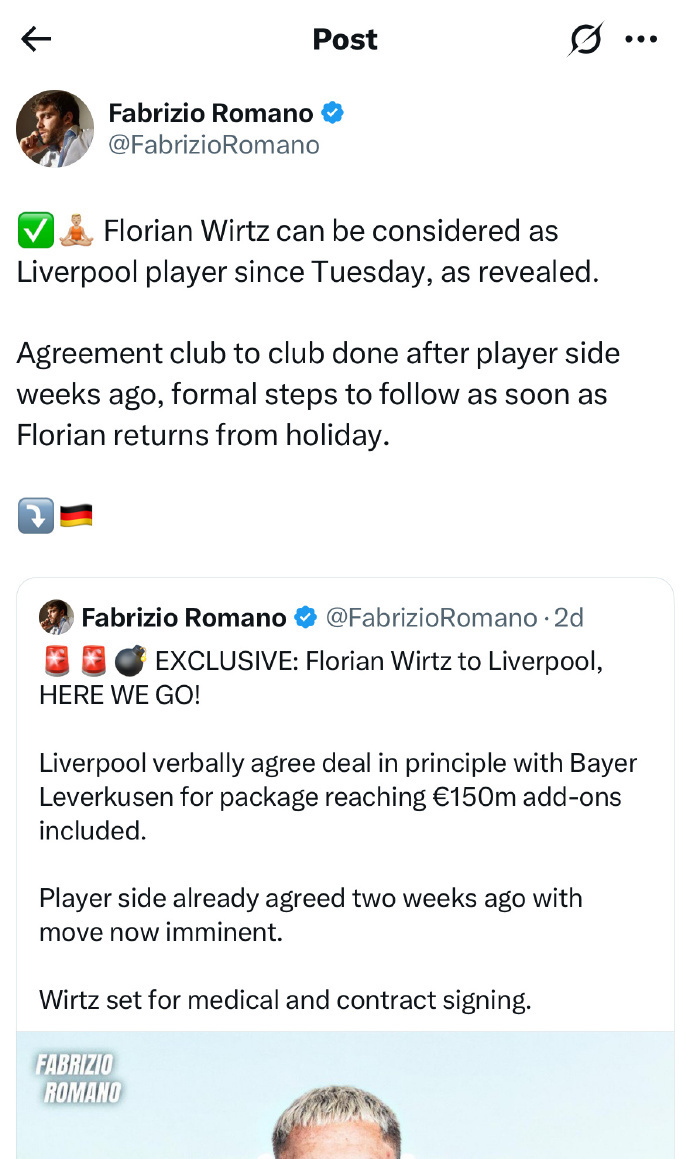Tap the small avatar in the quoted post
This screenshot has width=690, height=1159.
point(56,618)
